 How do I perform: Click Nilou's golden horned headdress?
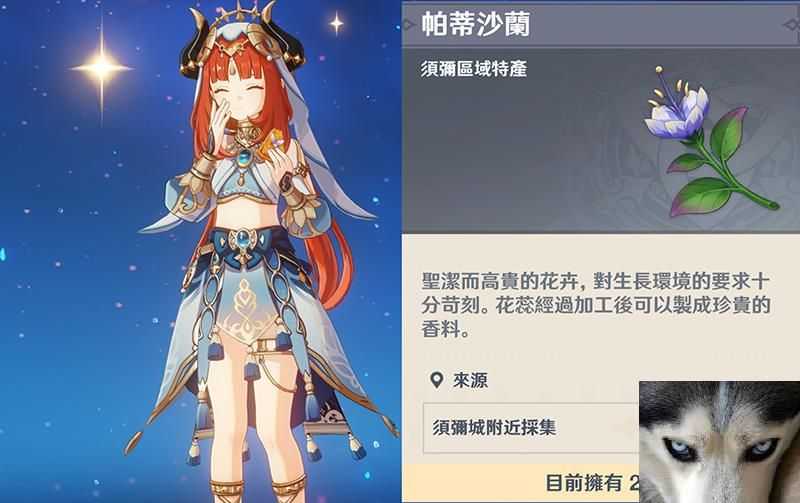coord(240,38)
